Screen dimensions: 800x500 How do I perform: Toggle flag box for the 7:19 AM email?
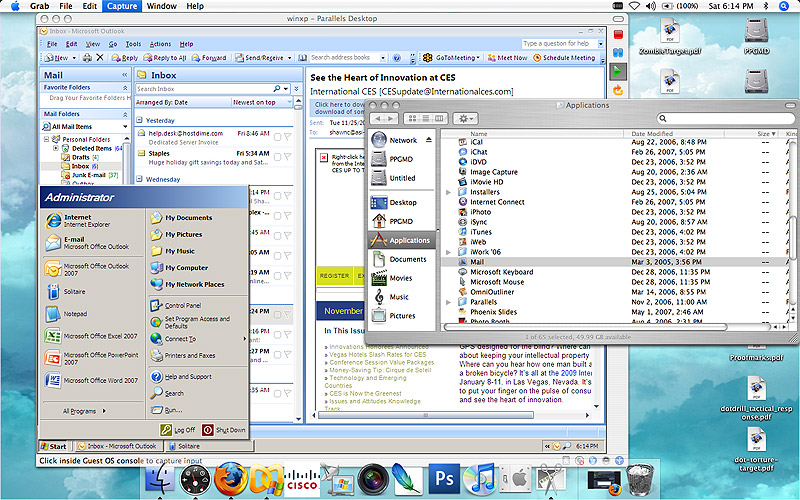[278, 276]
